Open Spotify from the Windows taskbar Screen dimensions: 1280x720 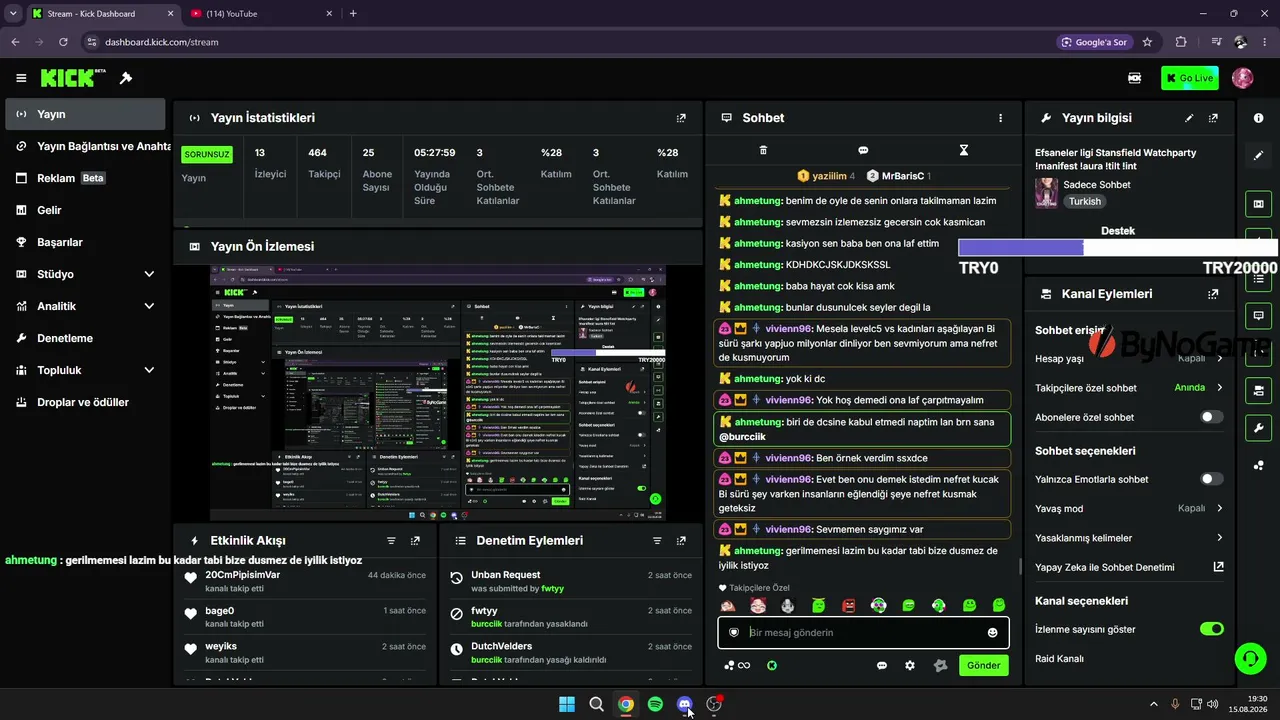tap(655, 704)
